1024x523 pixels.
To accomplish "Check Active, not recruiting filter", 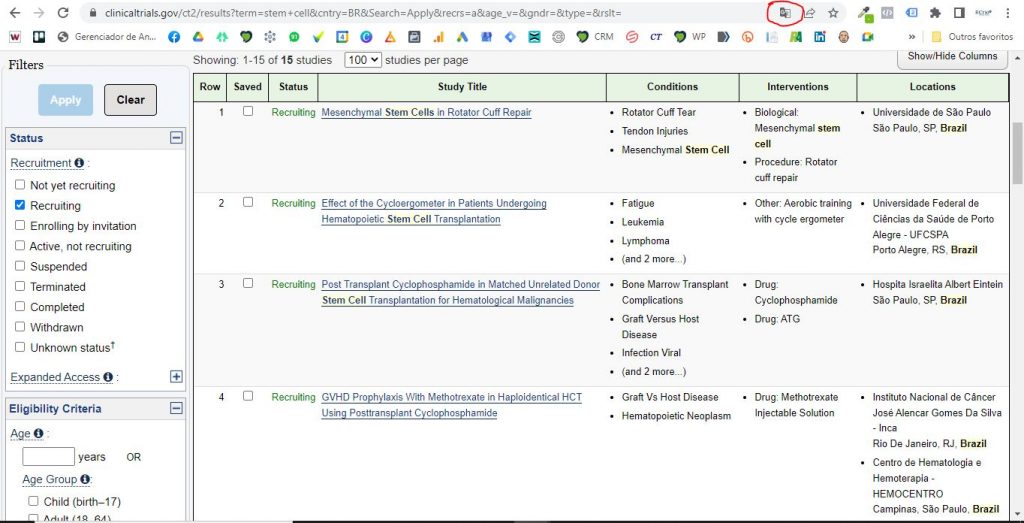I will coord(20,246).
